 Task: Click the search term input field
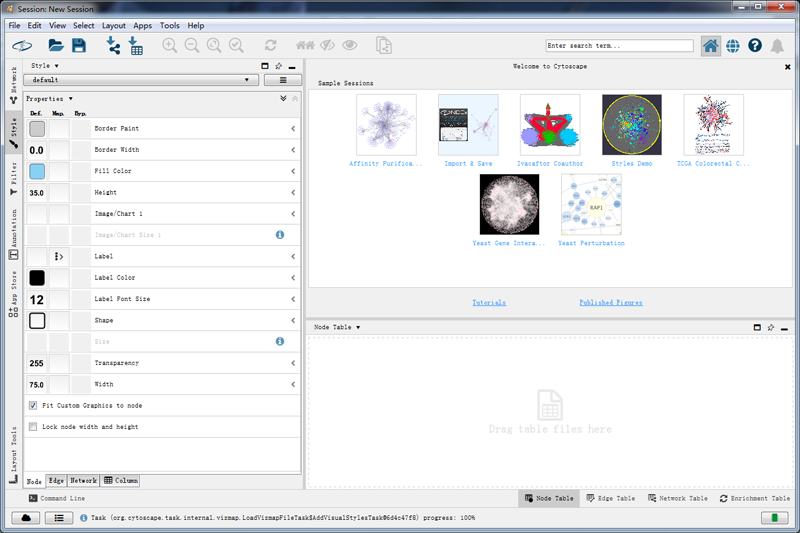pyautogui.click(x=619, y=46)
